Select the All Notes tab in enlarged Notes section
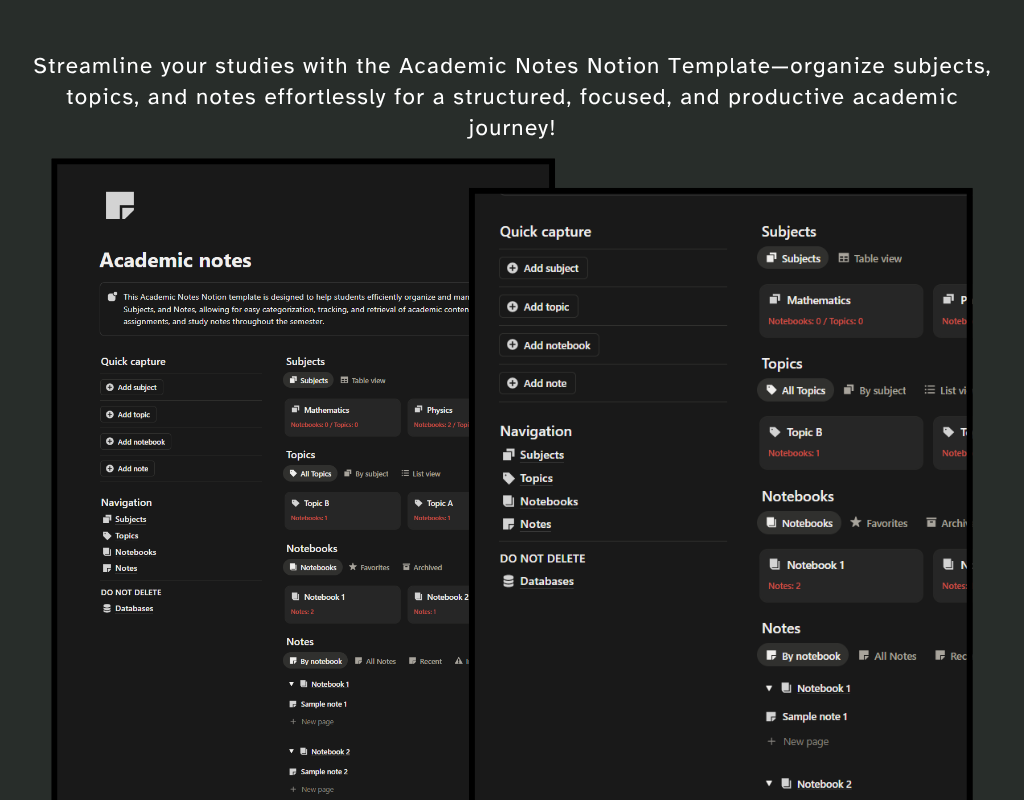Viewport: 1024px width, 800px height. [887, 656]
